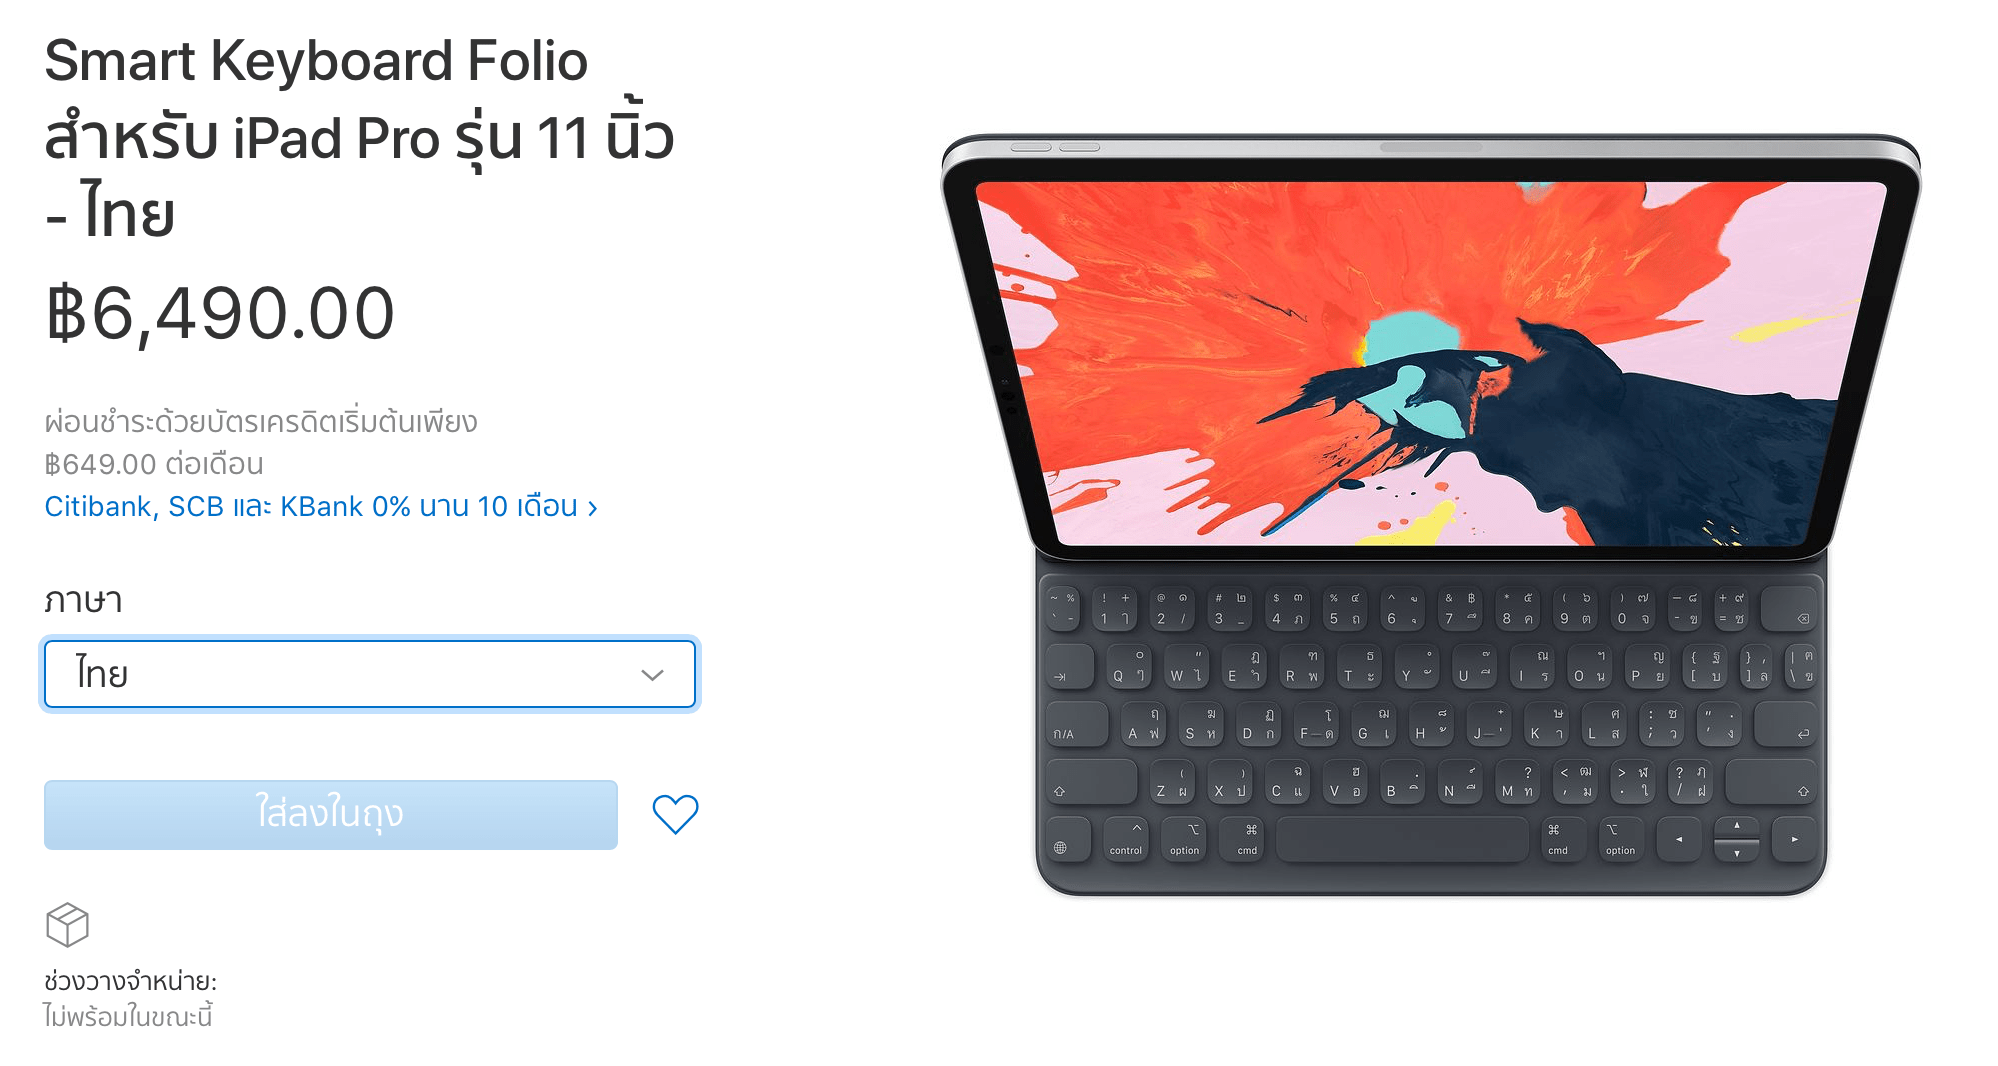Click the heart favorite icon
Screen dimensions: 1998x1066
tap(675, 814)
